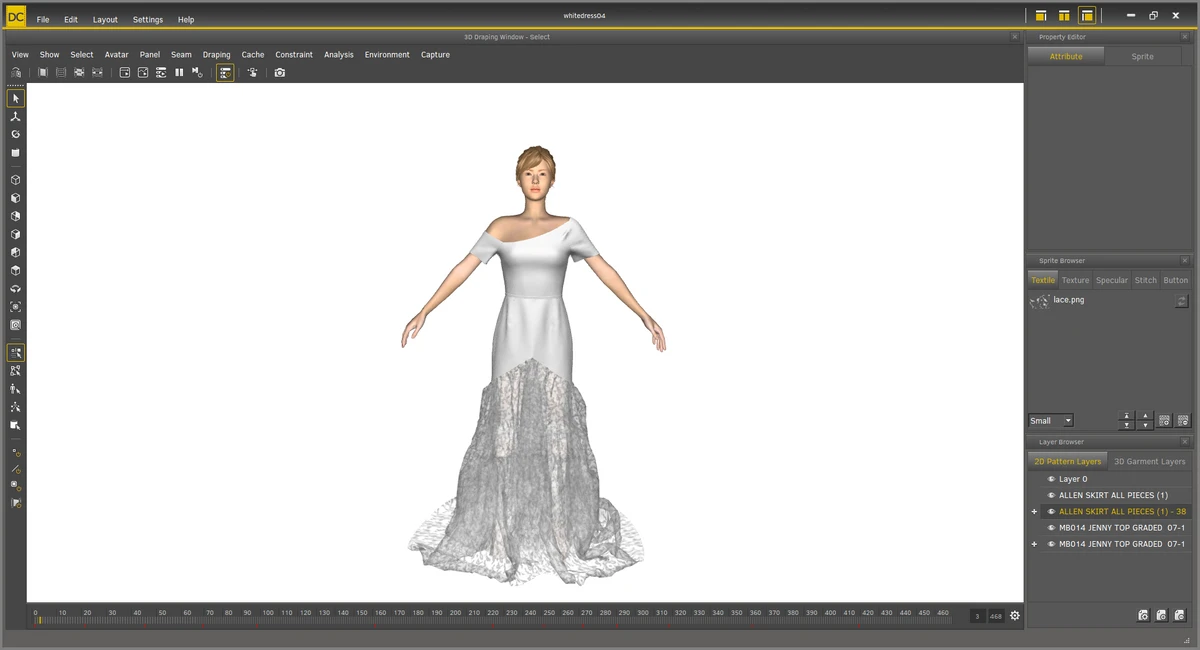Open the Small size dropdown
Viewport: 1200px width, 650px height.
pos(1050,421)
